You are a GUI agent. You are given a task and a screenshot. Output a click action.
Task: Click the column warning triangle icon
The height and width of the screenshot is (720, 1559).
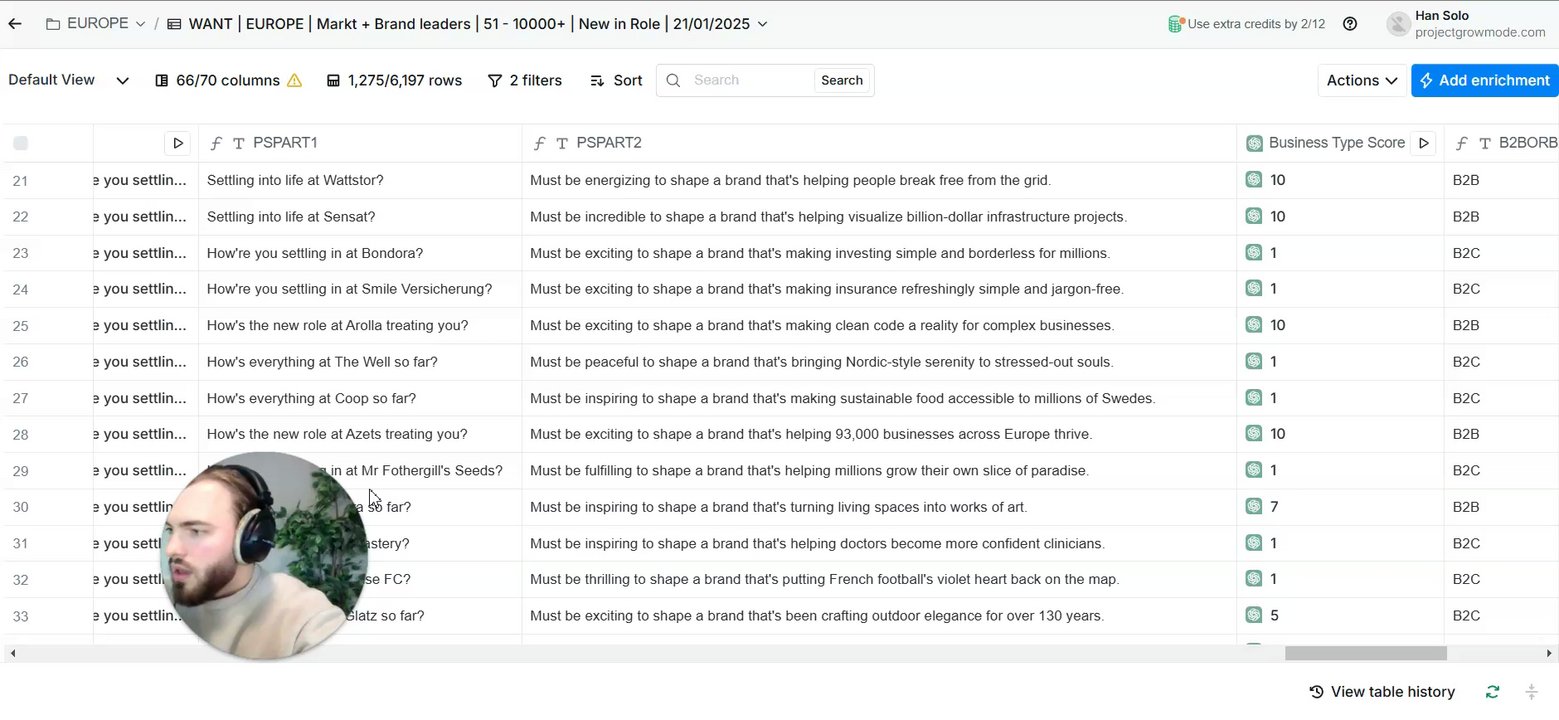click(x=294, y=81)
